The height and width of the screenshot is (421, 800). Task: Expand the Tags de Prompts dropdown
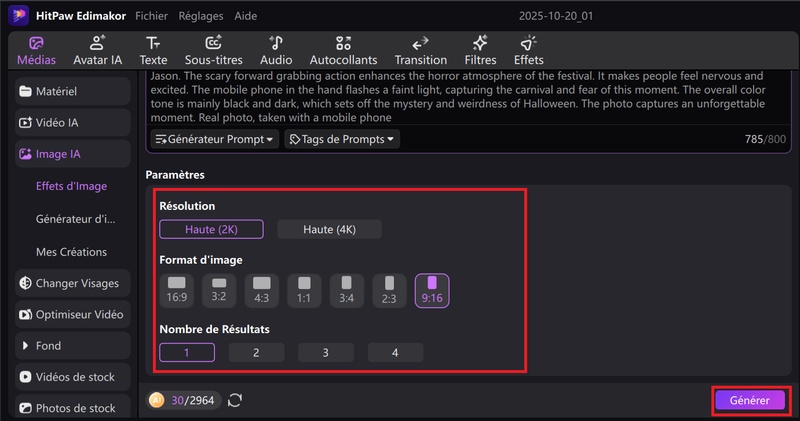tap(342, 139)
